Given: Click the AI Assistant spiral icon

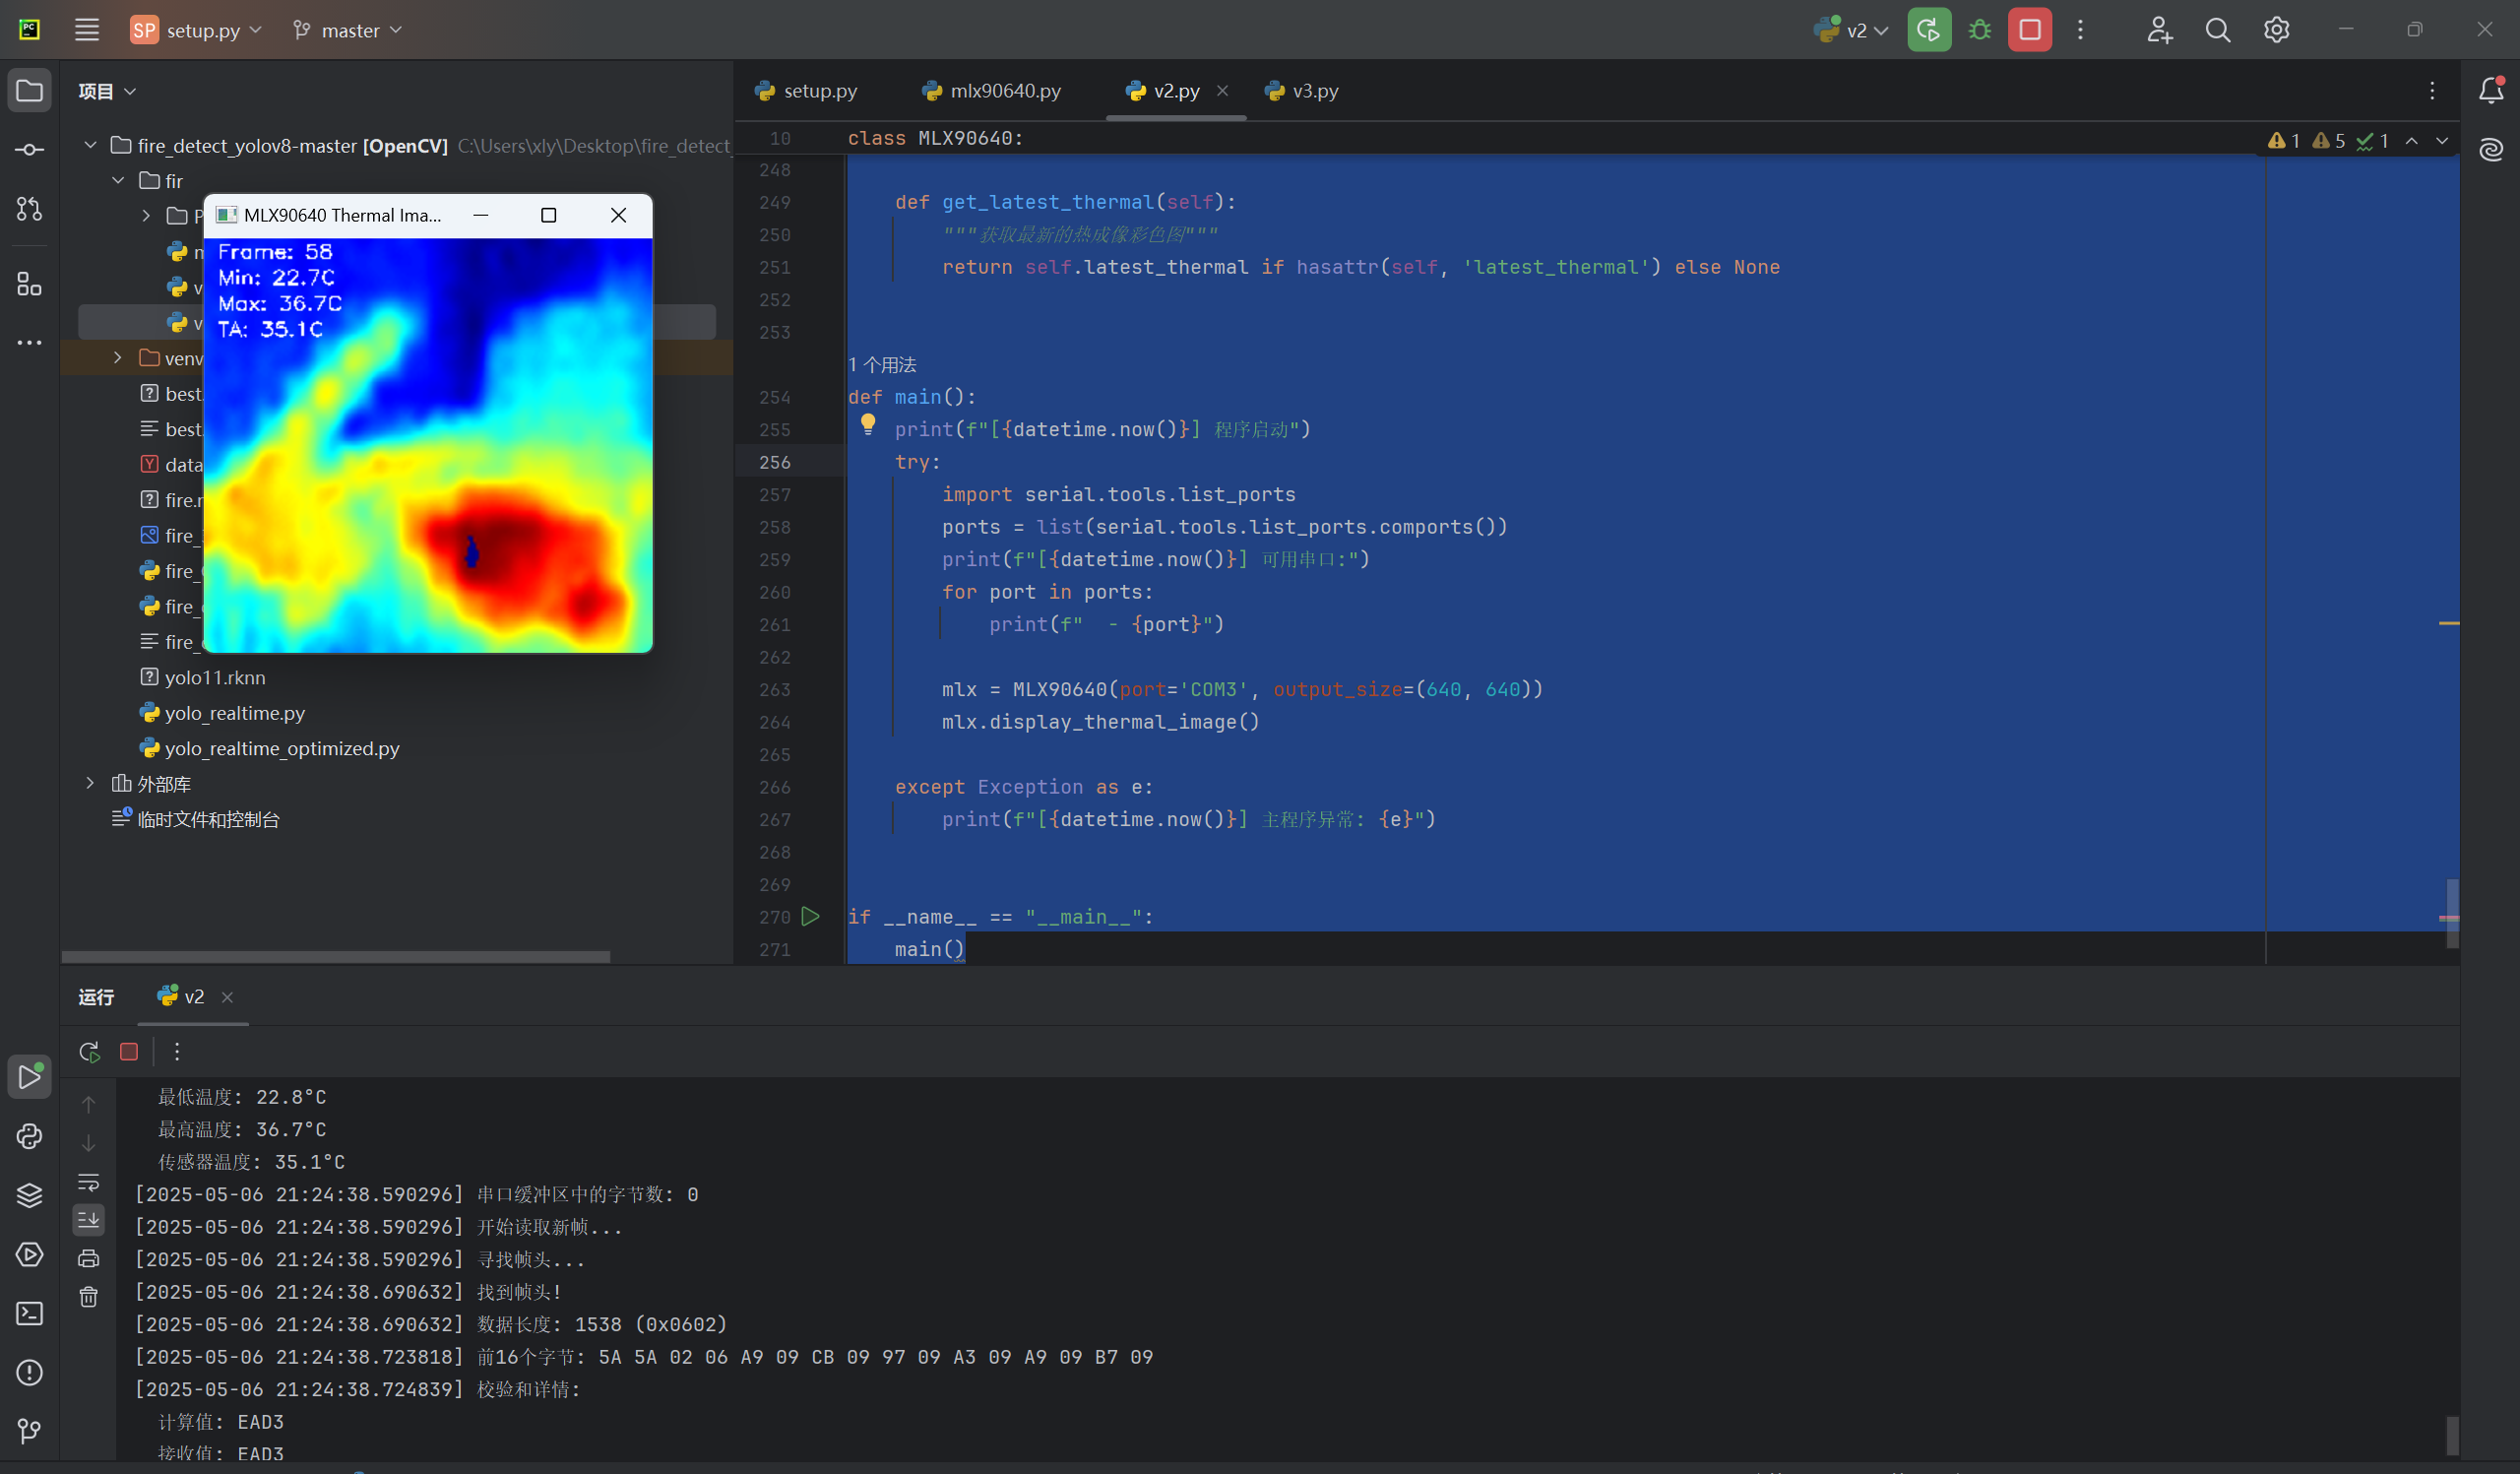Looking at the screenshot, I should click(x=2490, y=150).
